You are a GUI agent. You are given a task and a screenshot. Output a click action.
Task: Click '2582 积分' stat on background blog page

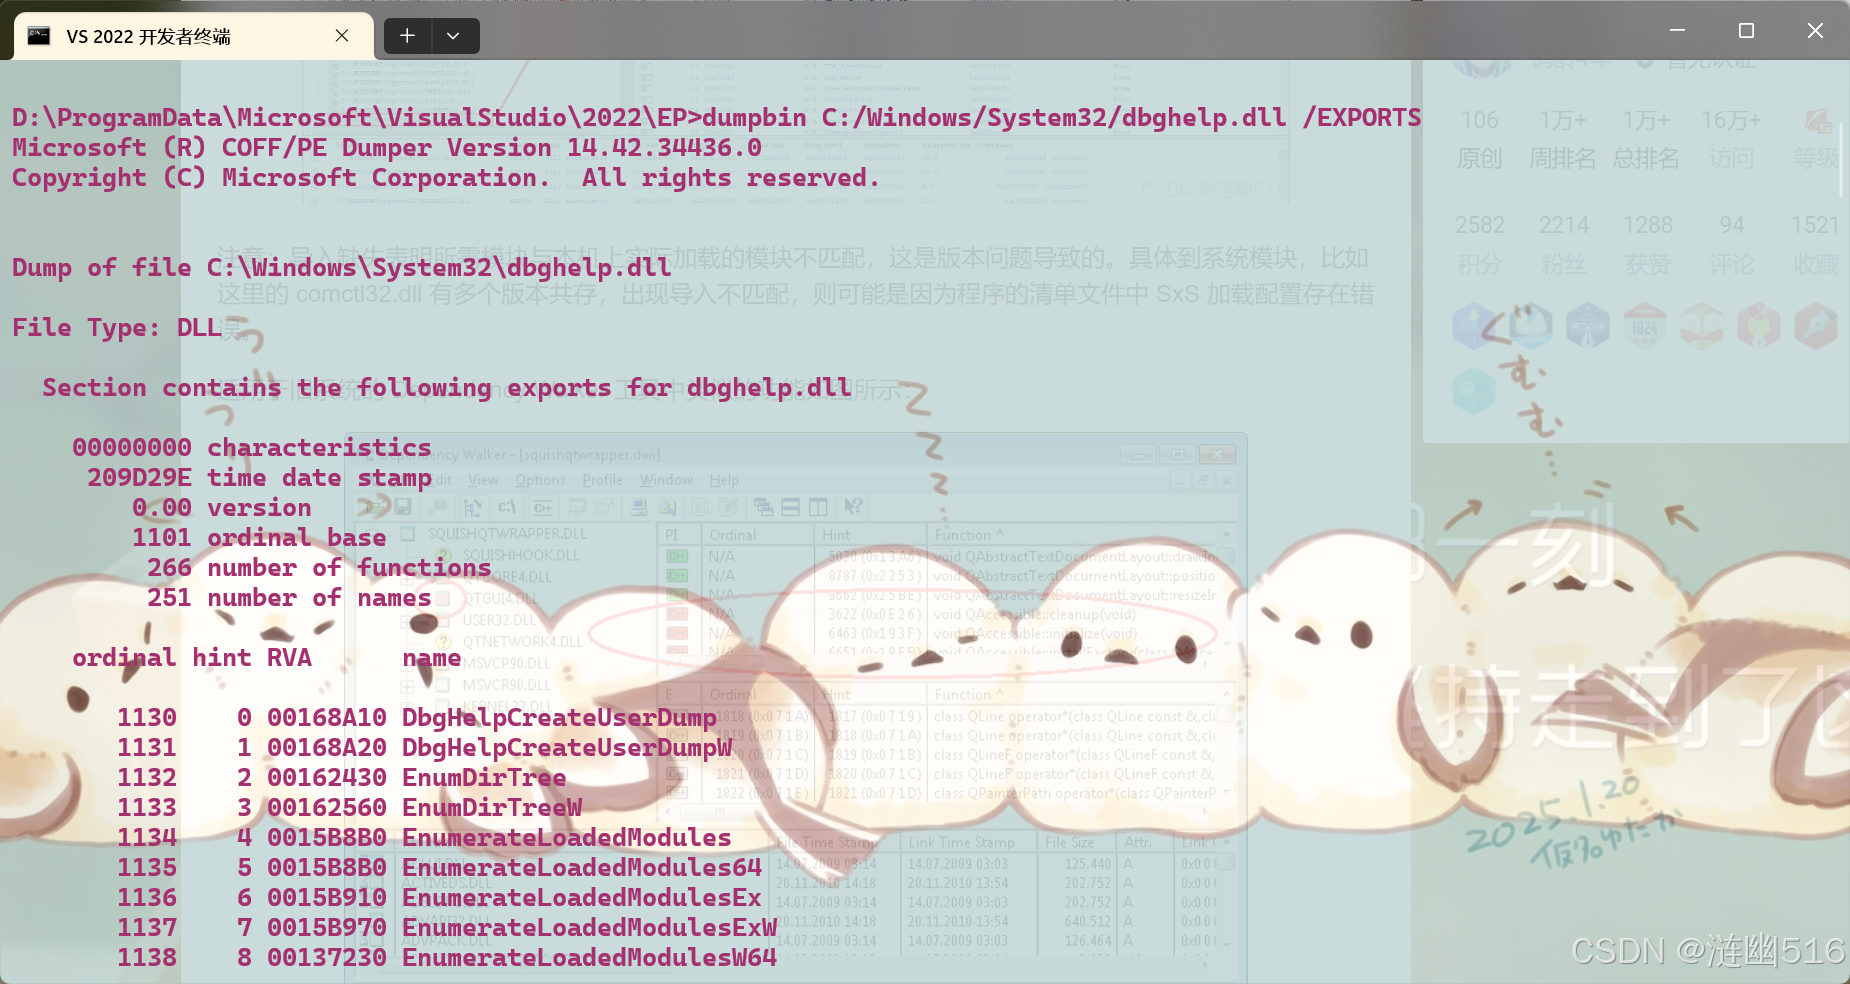pos(1480,244)
